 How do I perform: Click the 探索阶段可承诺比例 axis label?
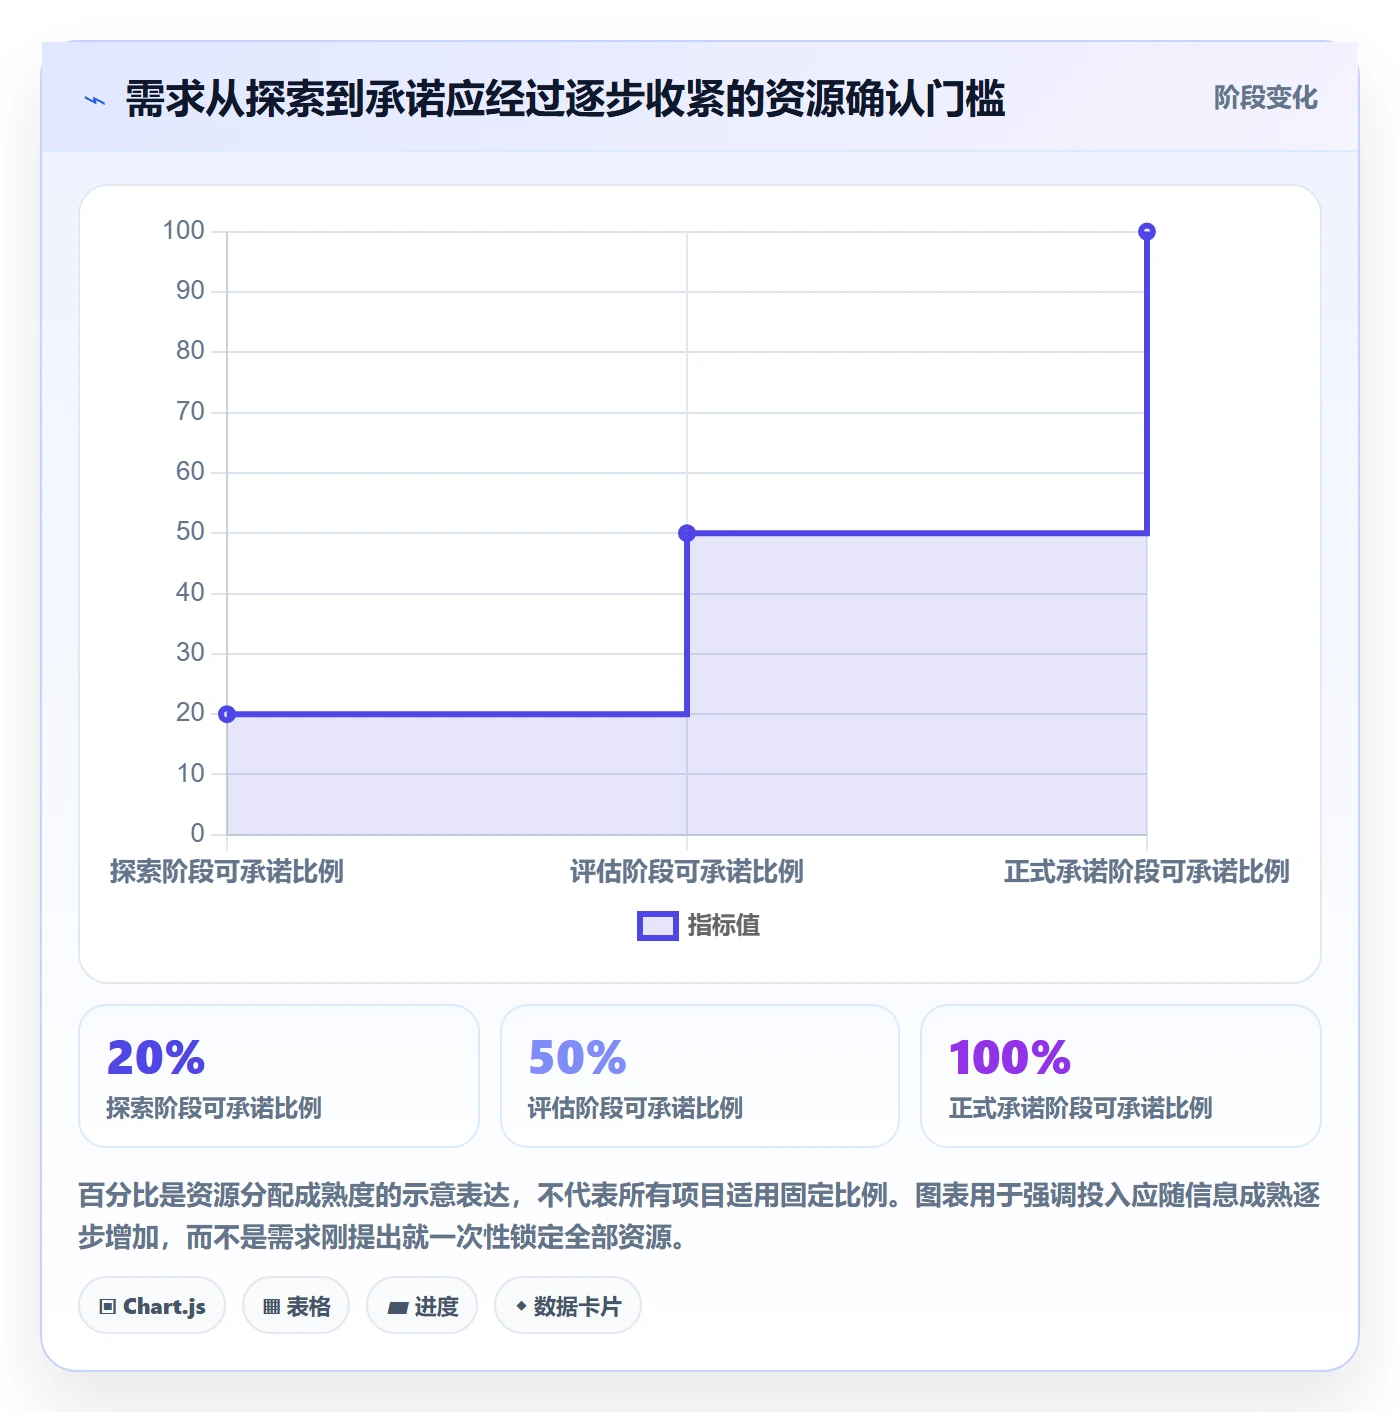[227, 871]
